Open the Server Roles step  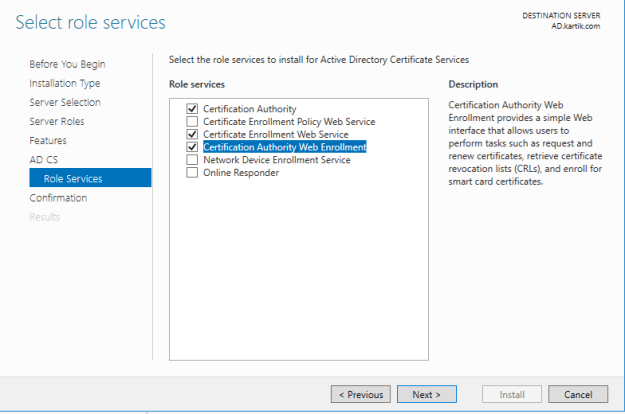point(57,122)
